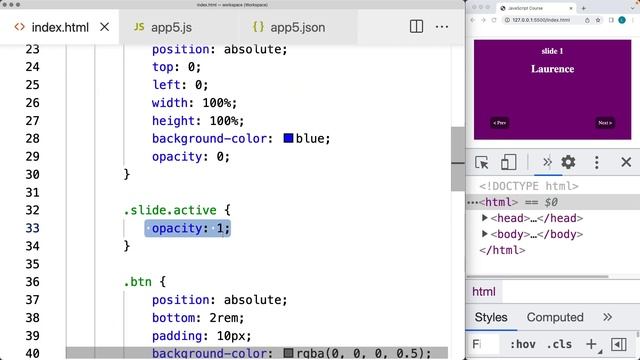This screenshot has width=640, height=360.
Task: Click the DOCTYPE html line
Action: pyautogui.click(x=529, y=186)
